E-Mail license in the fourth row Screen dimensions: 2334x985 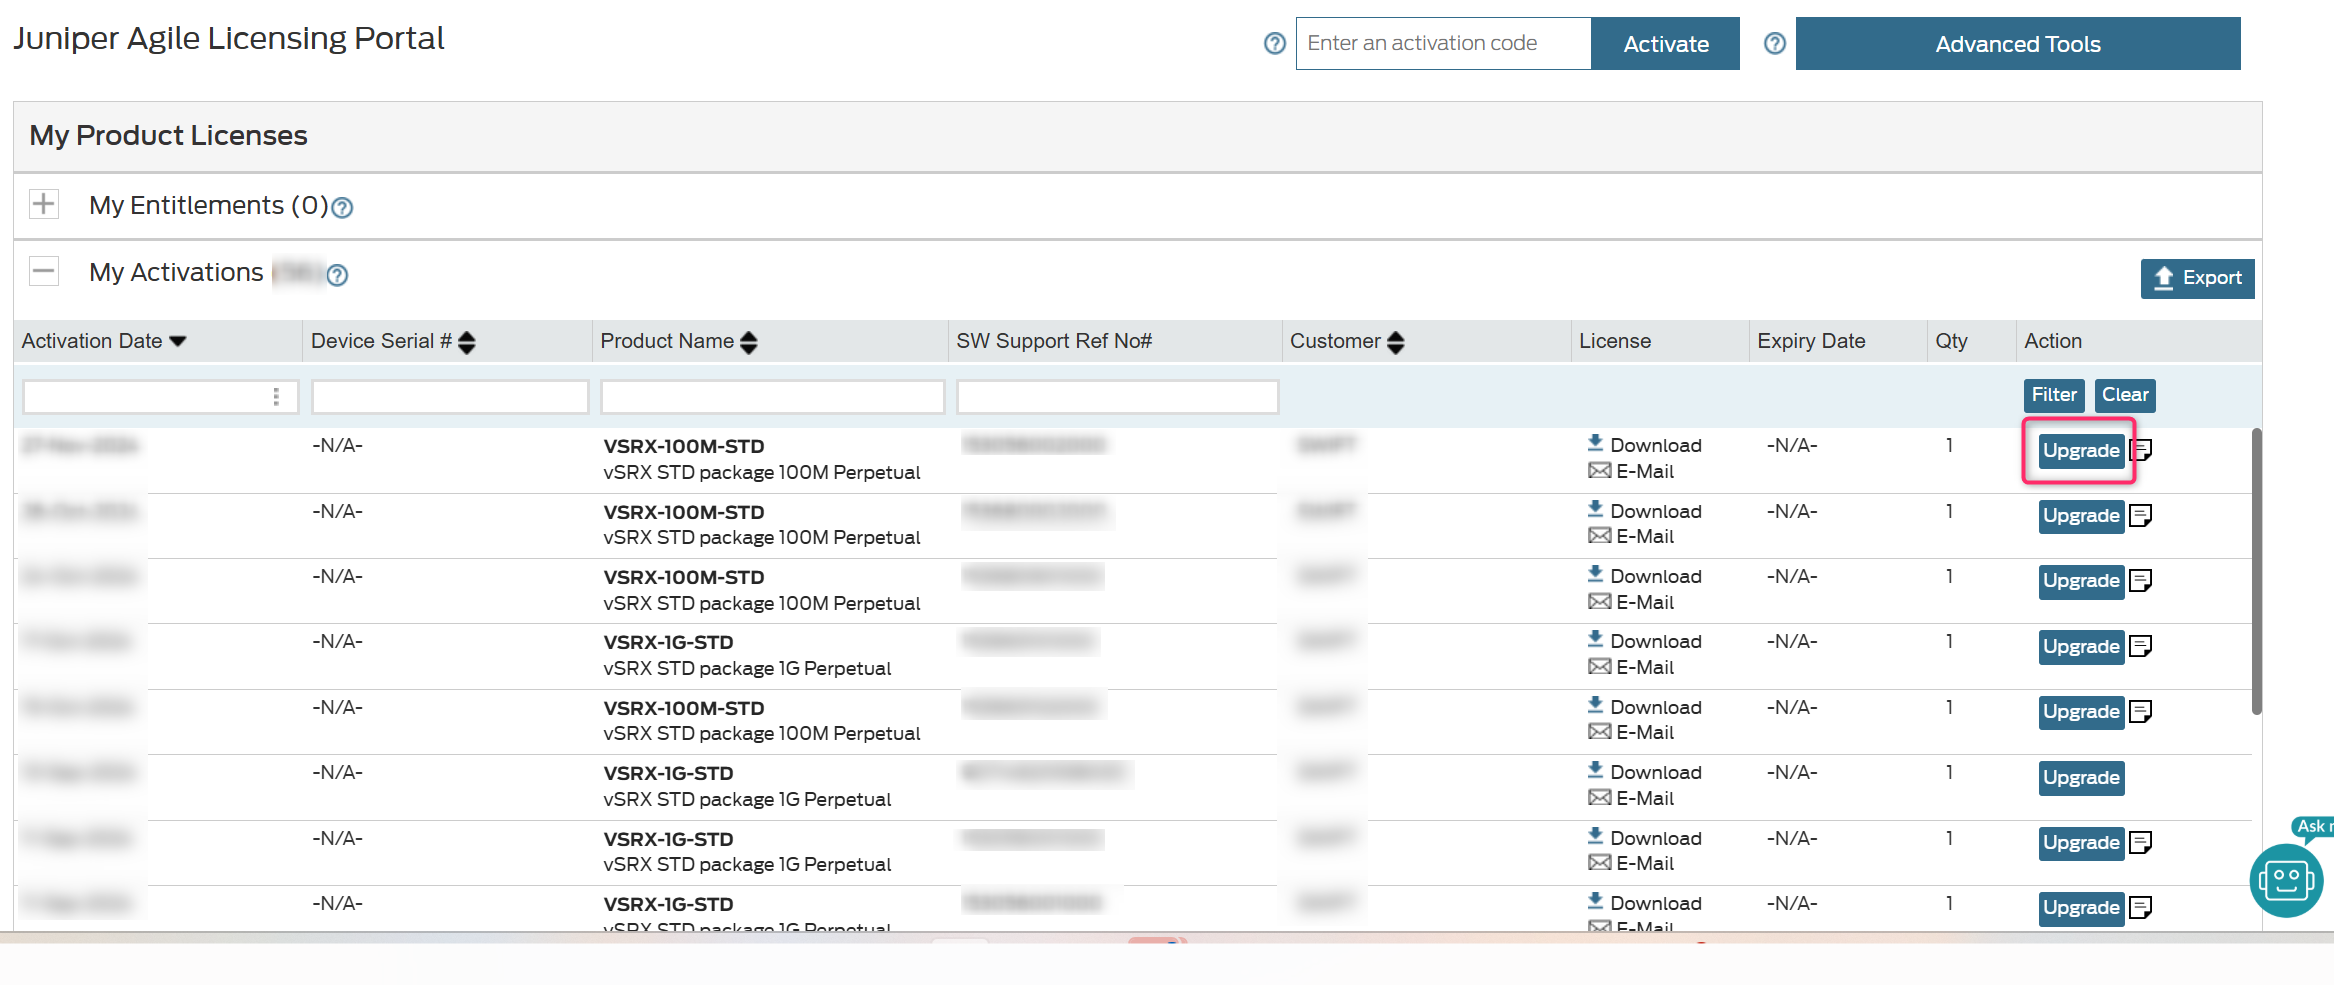1631,667
